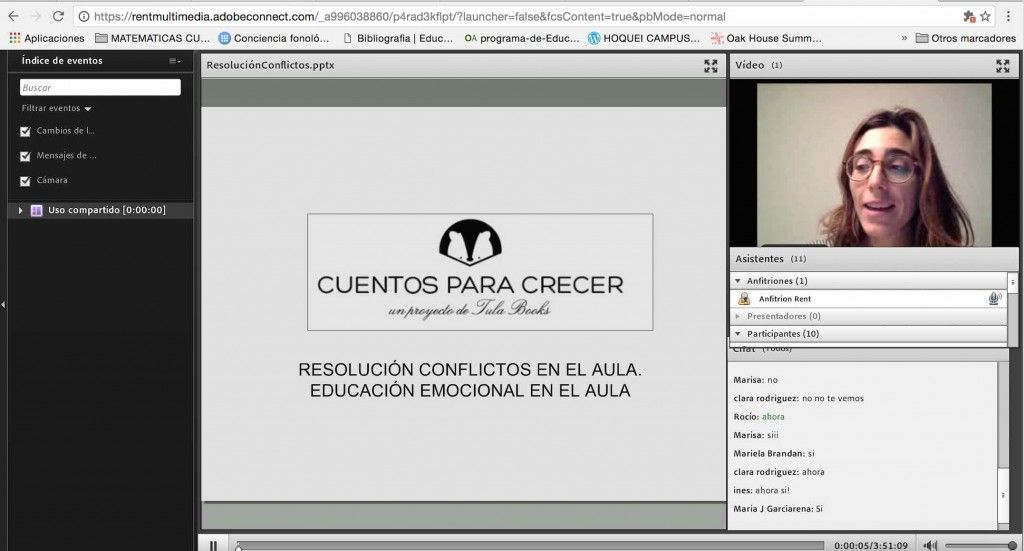Uncheck the Cambios de l... checkbox
This screenshot has height=551, width=1024.
pyautogui.click(x=25, y=131)
